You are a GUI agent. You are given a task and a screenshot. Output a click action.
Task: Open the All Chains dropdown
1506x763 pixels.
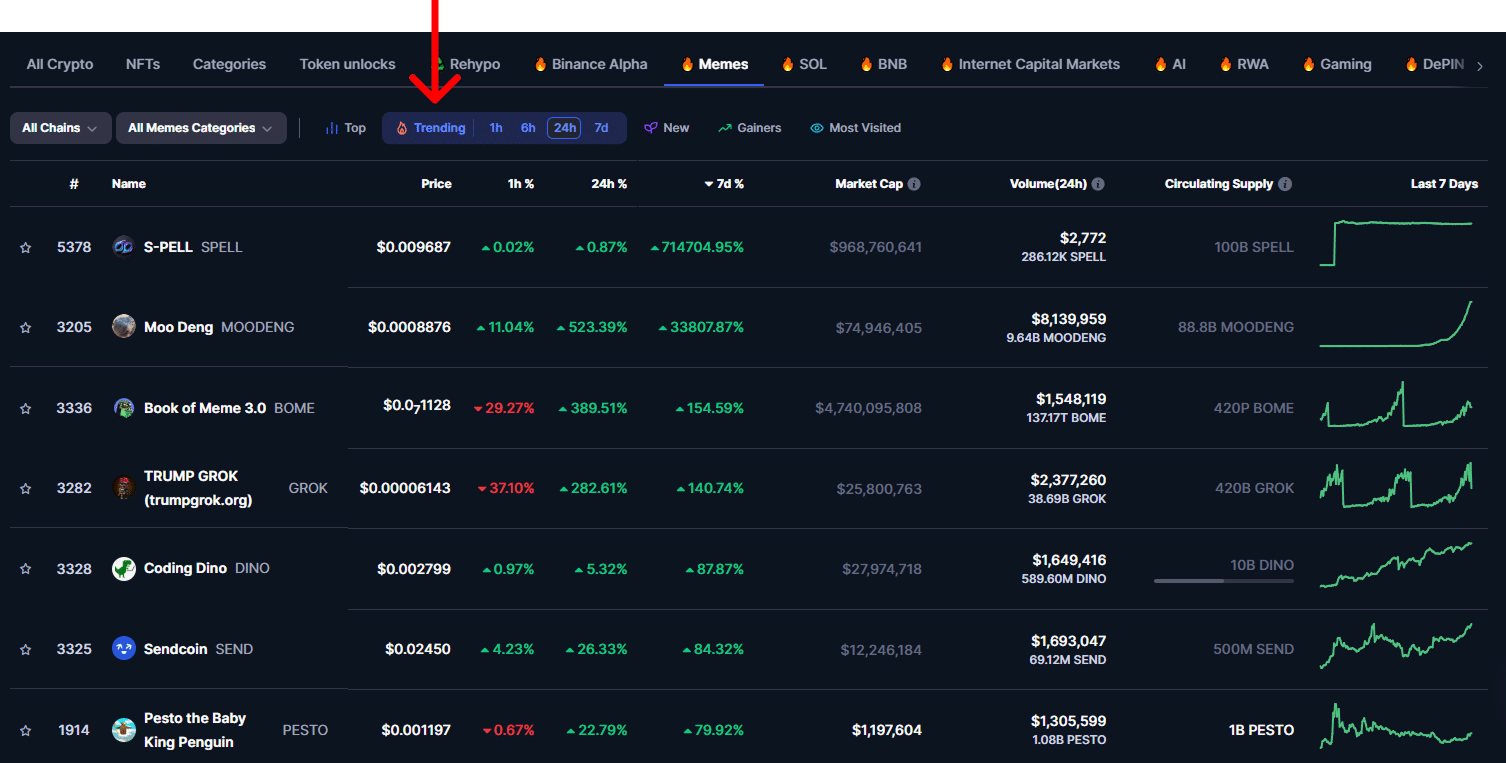click(x=60, y=128)
